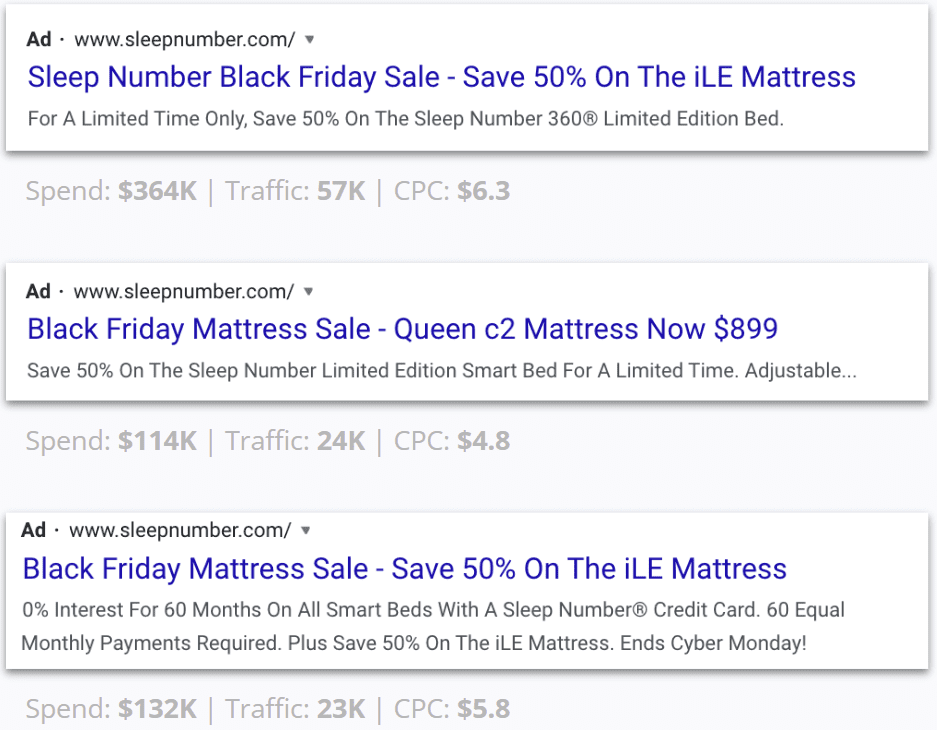Open the third ad's Black Friday Mattress Sale headline

click(x=404, y=569)
